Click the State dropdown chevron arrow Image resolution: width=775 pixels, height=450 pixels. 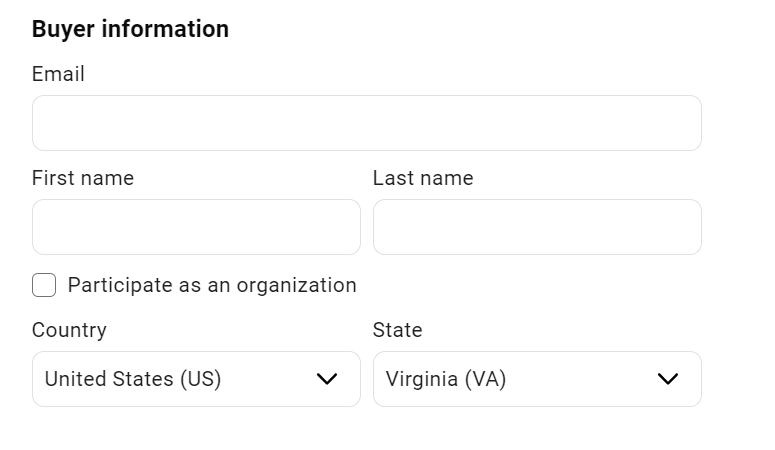[x=668, y=379]
